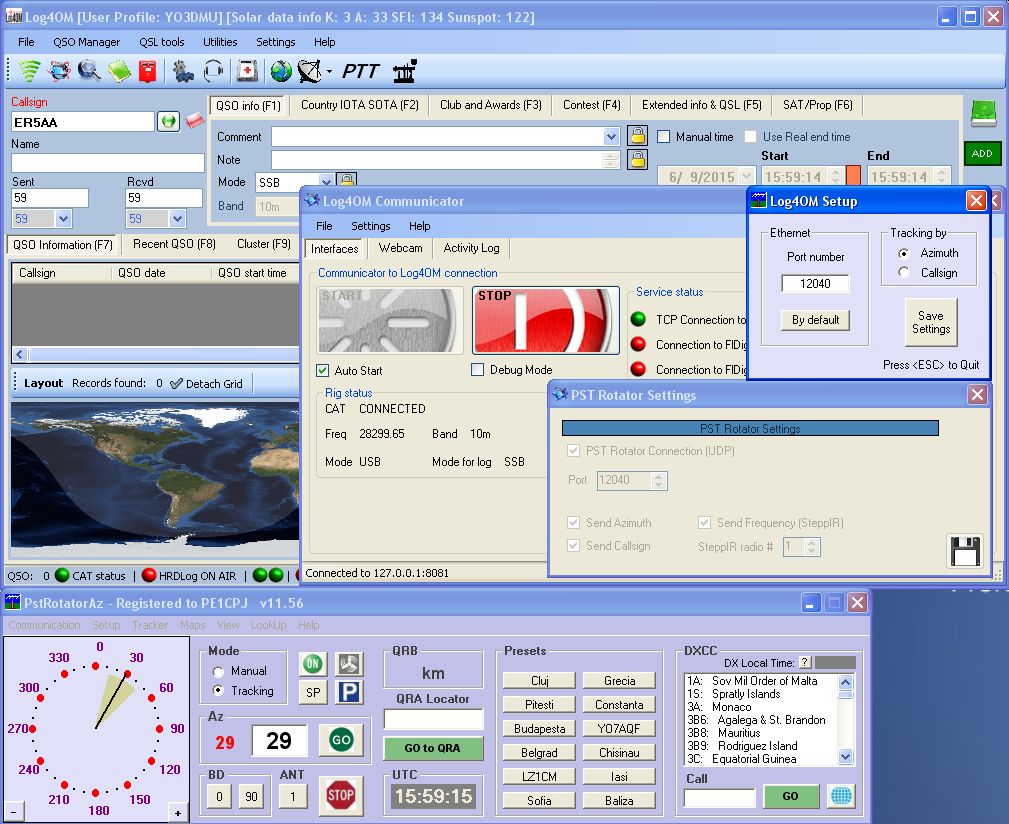Click the fan icon button in PstRotatorAz

point(349,663)
